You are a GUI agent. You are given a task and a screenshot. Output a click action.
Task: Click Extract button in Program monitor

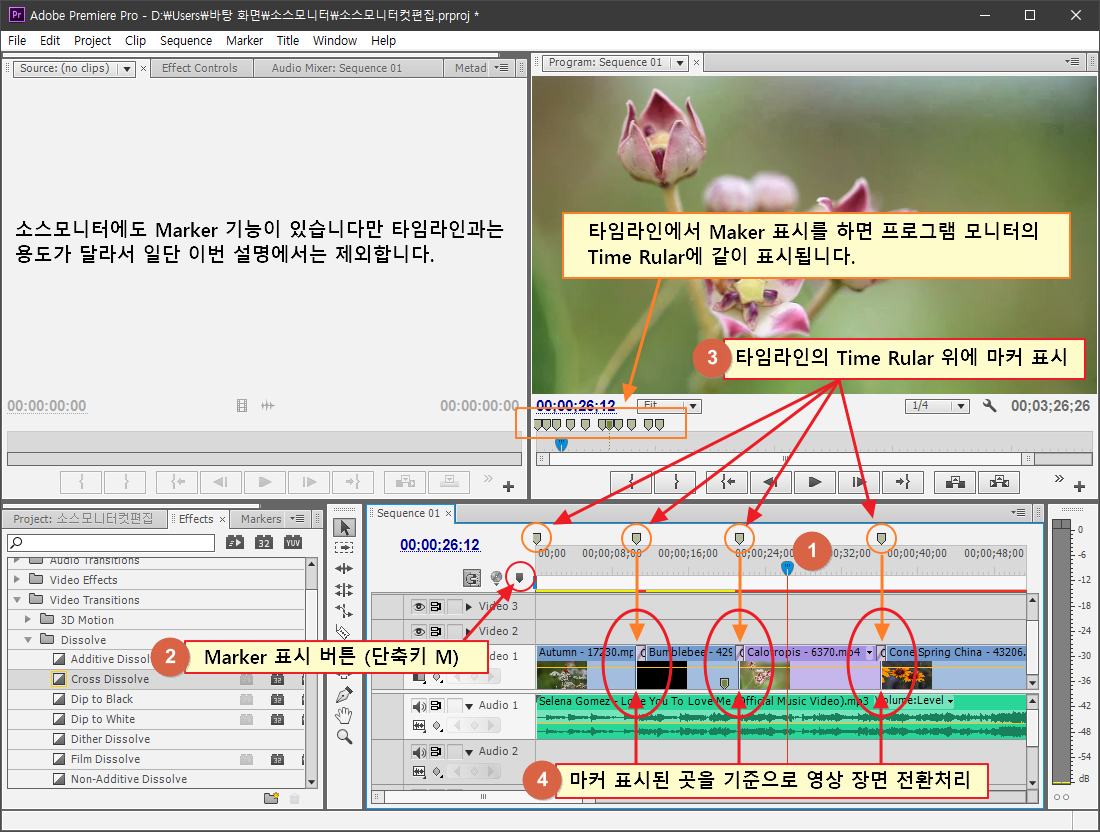click(x=999, y=482)
